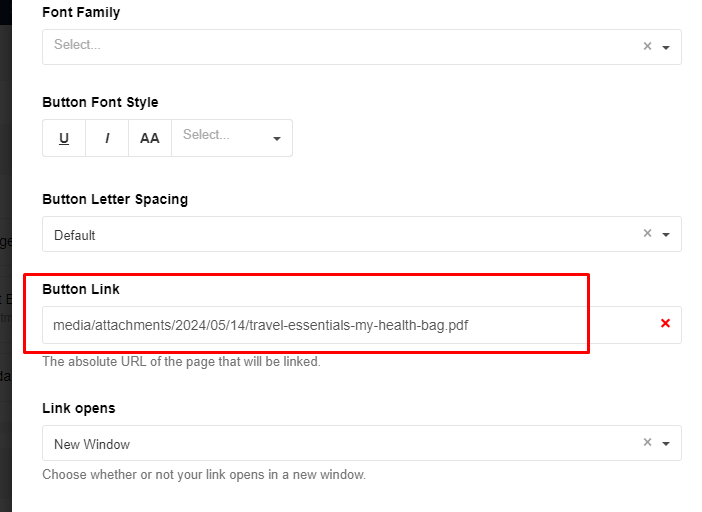Viewport: 702px width, 512px height.
Task: Open the New Window select box
Action: coord(362,443)
